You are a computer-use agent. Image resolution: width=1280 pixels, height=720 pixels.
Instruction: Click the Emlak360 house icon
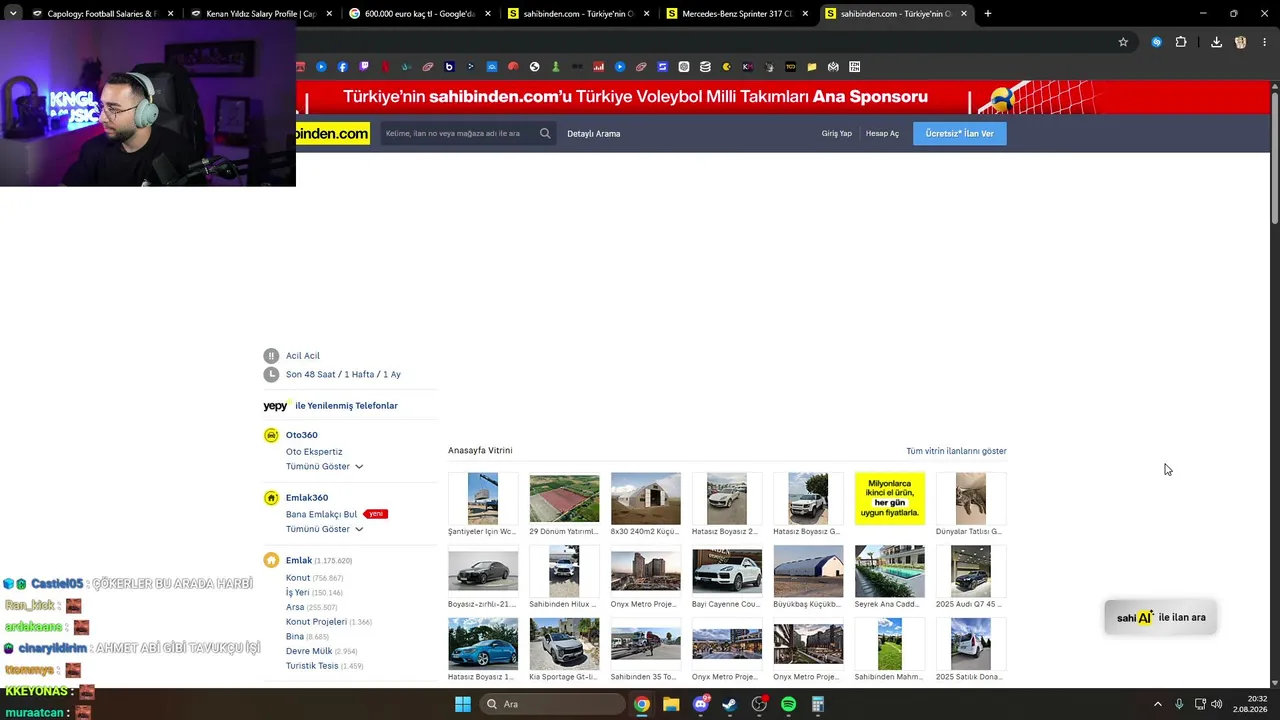(x=271, y=498)
